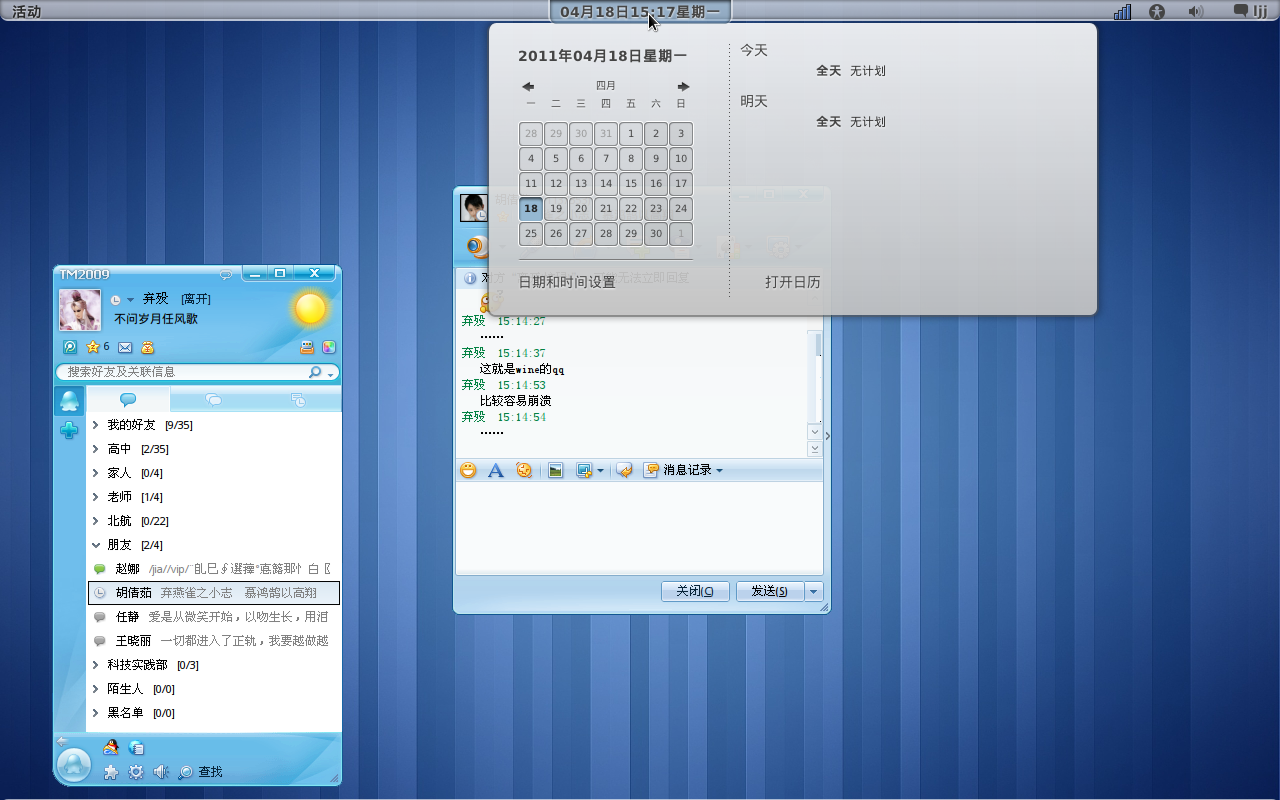Switch to the groups double-bubble tab
Screen dimensions: 1280x800
pos(213,399)
